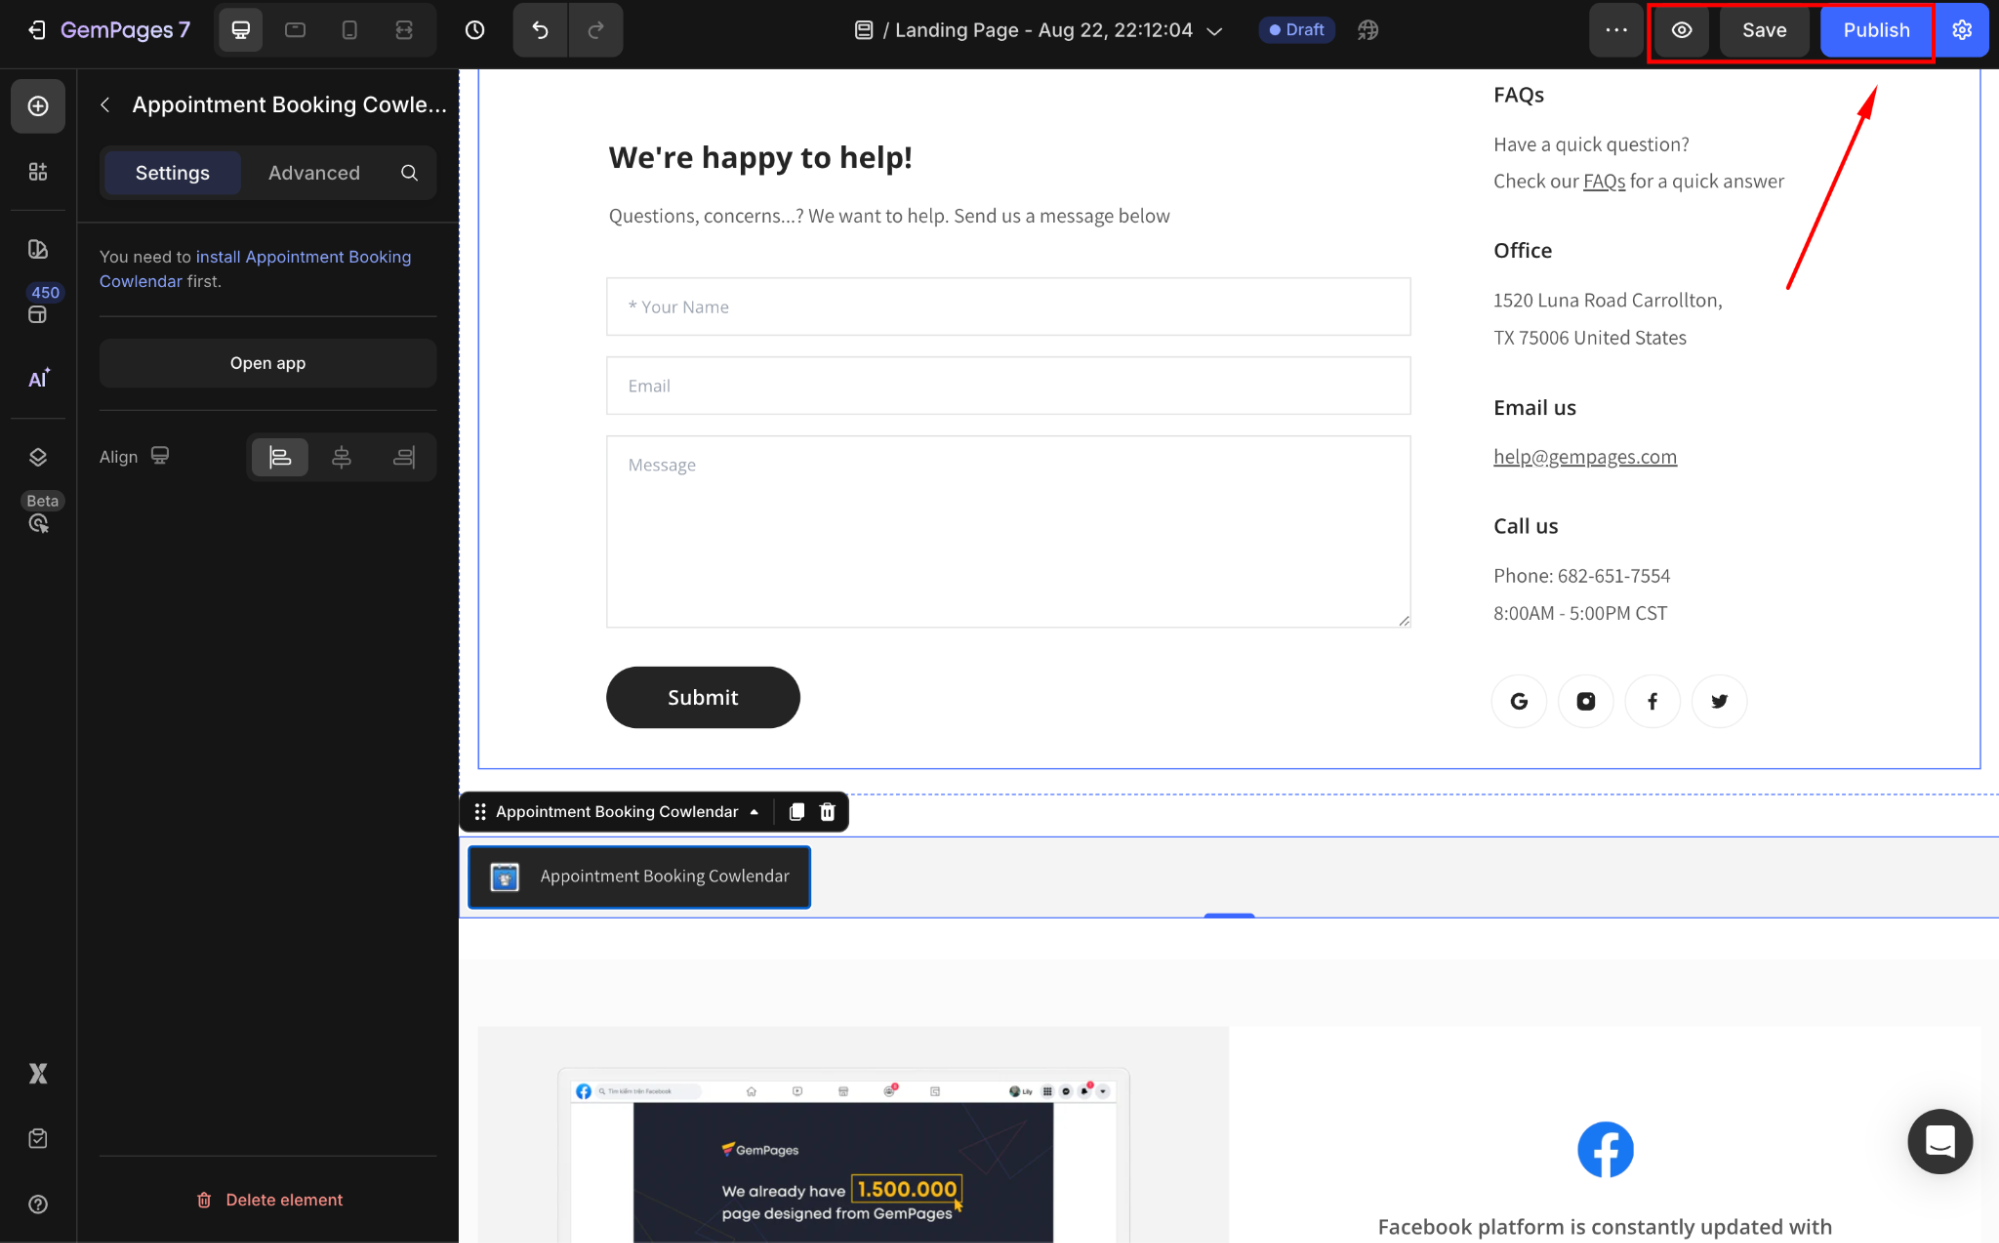The image size is (1999, 1243).
Task: Click the Publish button
Action: point(1876,30)
